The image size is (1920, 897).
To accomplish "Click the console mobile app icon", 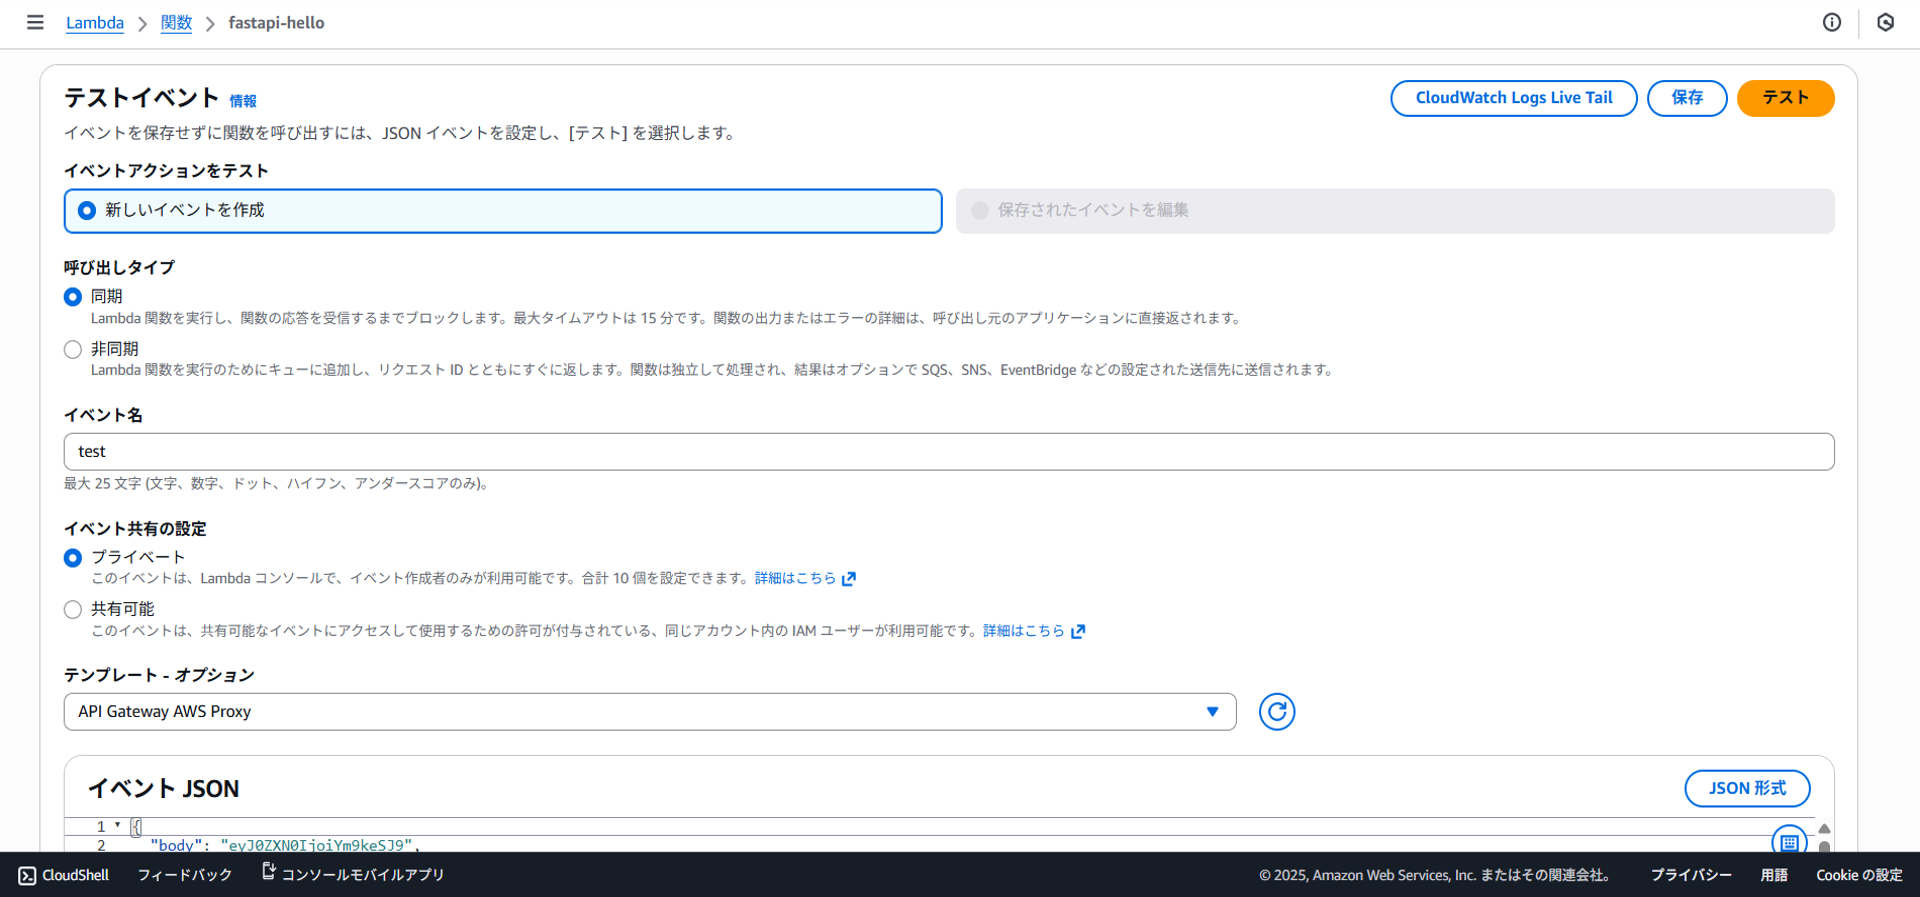I will [x=268, y=872].
